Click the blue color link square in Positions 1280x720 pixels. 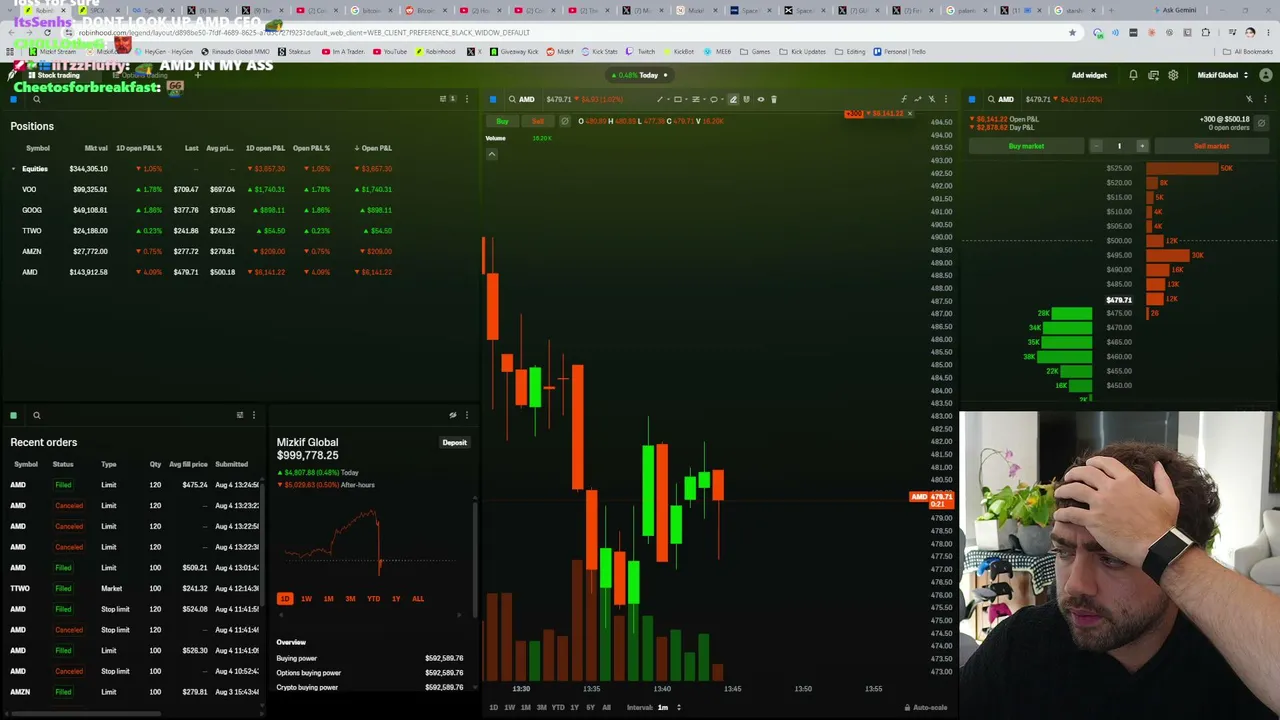pos(14,99)
